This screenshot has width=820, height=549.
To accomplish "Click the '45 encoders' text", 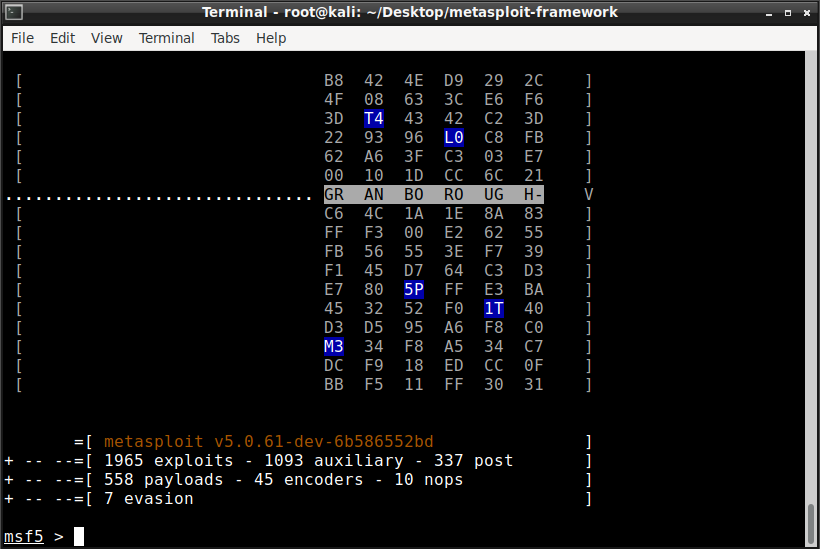I will pyautogui.click(x=309, y=480).
